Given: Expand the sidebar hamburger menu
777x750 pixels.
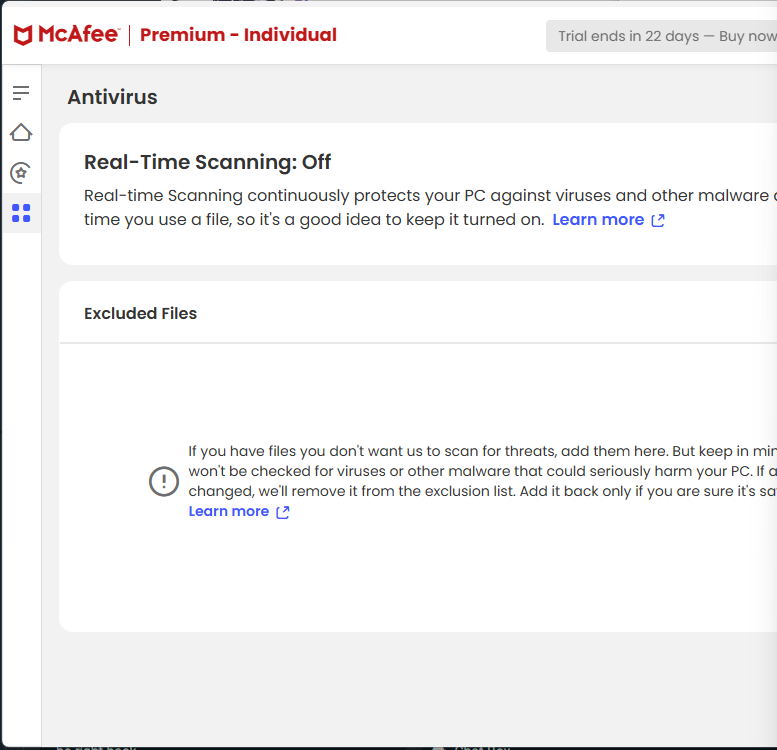Looking at the screenshot, I should point(21,93).
